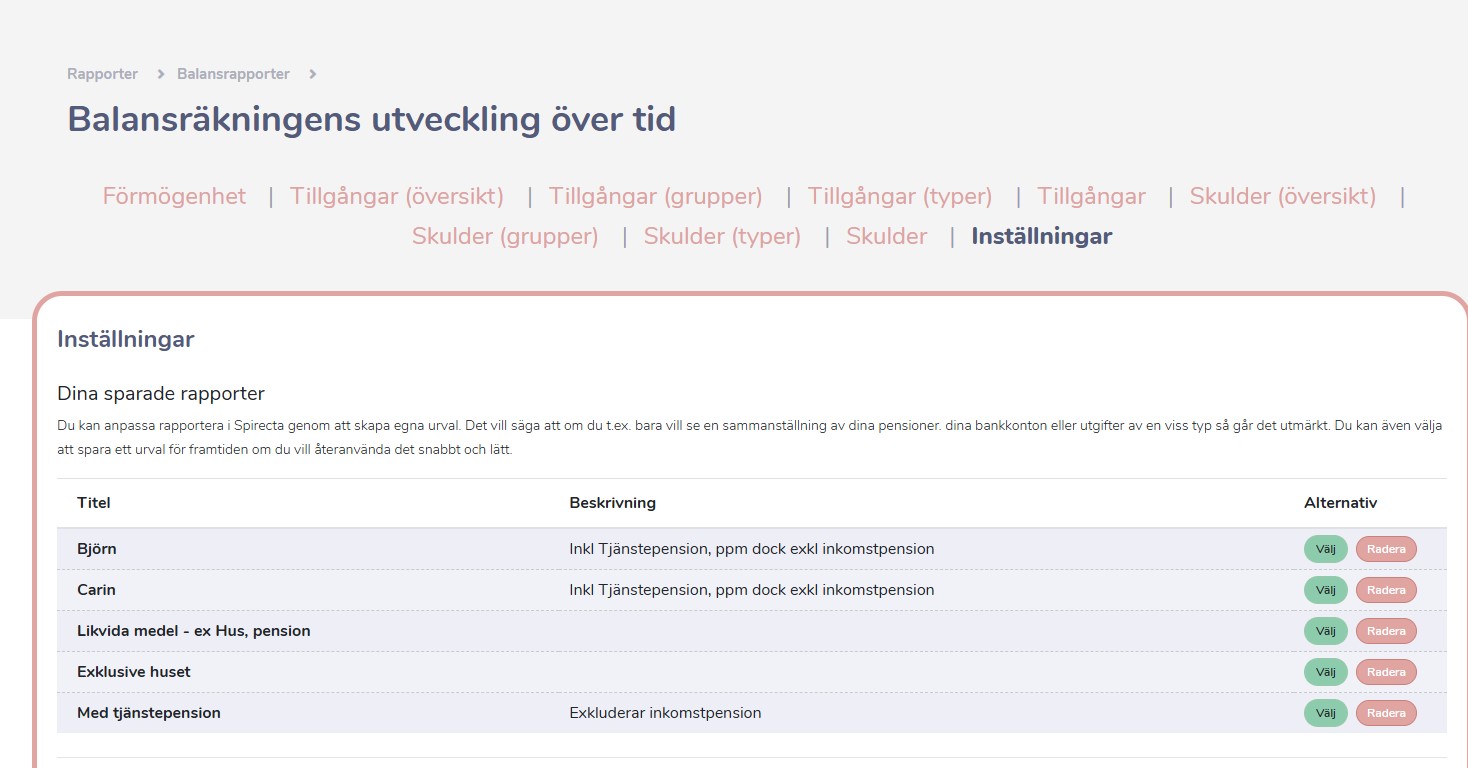Select Välj for Likvida medel report
The height and width of the screenshot is (768, 1468).
(x=1325, y=631)
